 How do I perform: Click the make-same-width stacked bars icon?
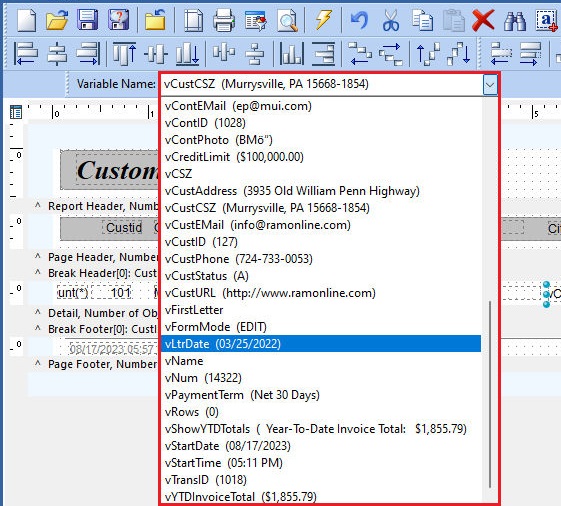pyautogui.click(x=323, y=54)
